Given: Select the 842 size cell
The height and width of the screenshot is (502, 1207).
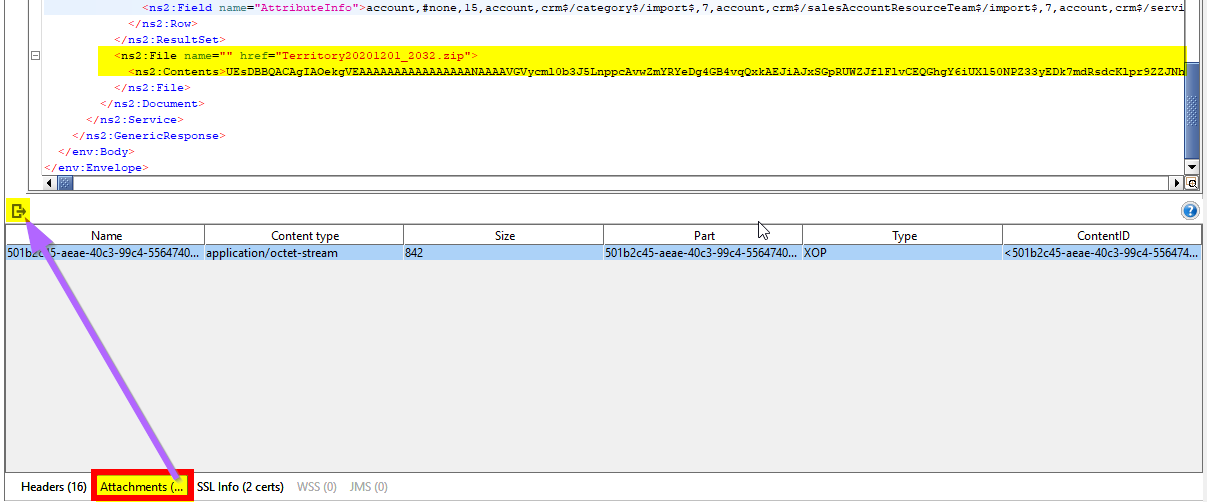Looking at the screenshot, I should (504, 253).
